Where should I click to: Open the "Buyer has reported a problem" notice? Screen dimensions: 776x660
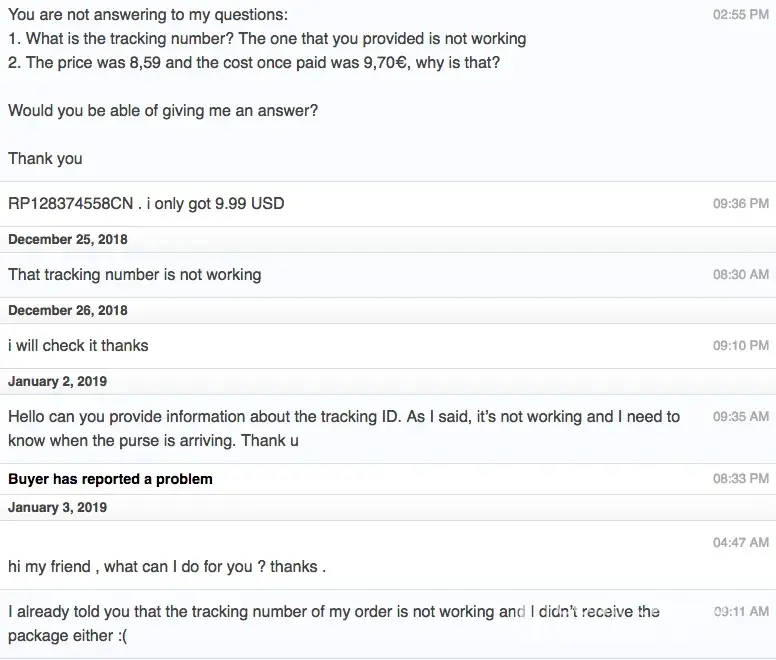coord(110,479)
